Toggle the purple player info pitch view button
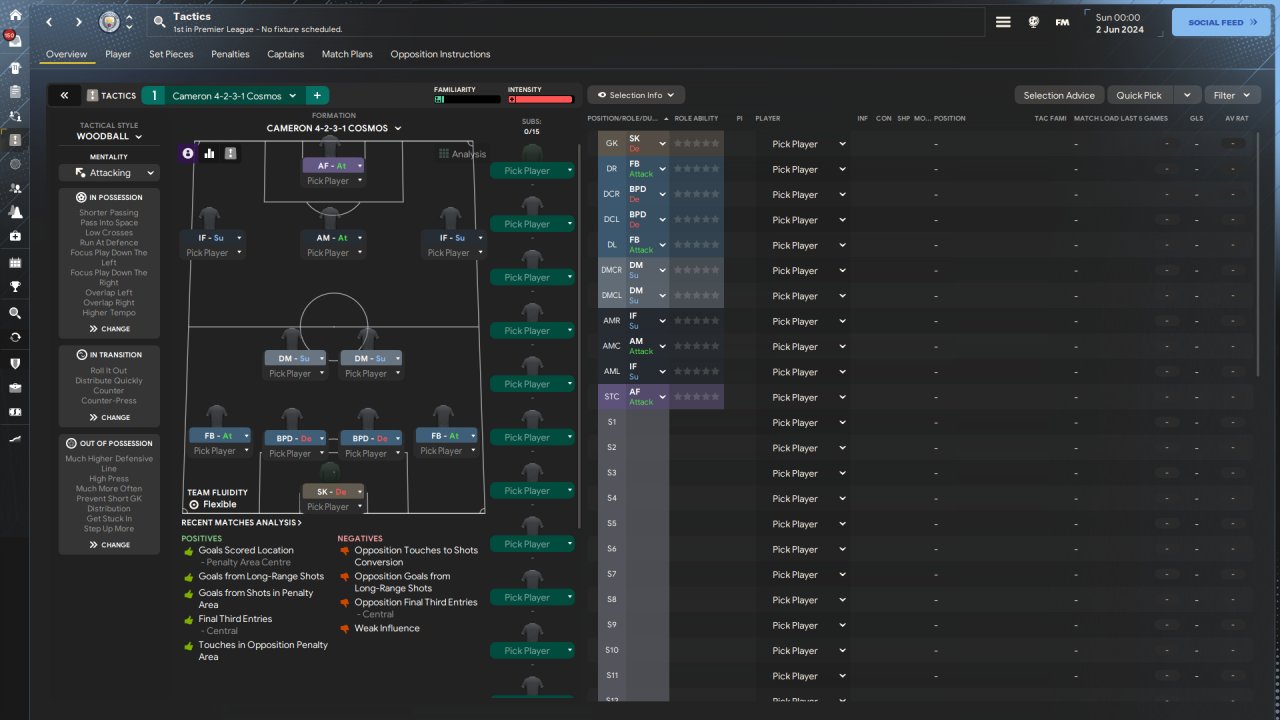The width and height of the screenshot is (1280, 720). pos(189,153)
